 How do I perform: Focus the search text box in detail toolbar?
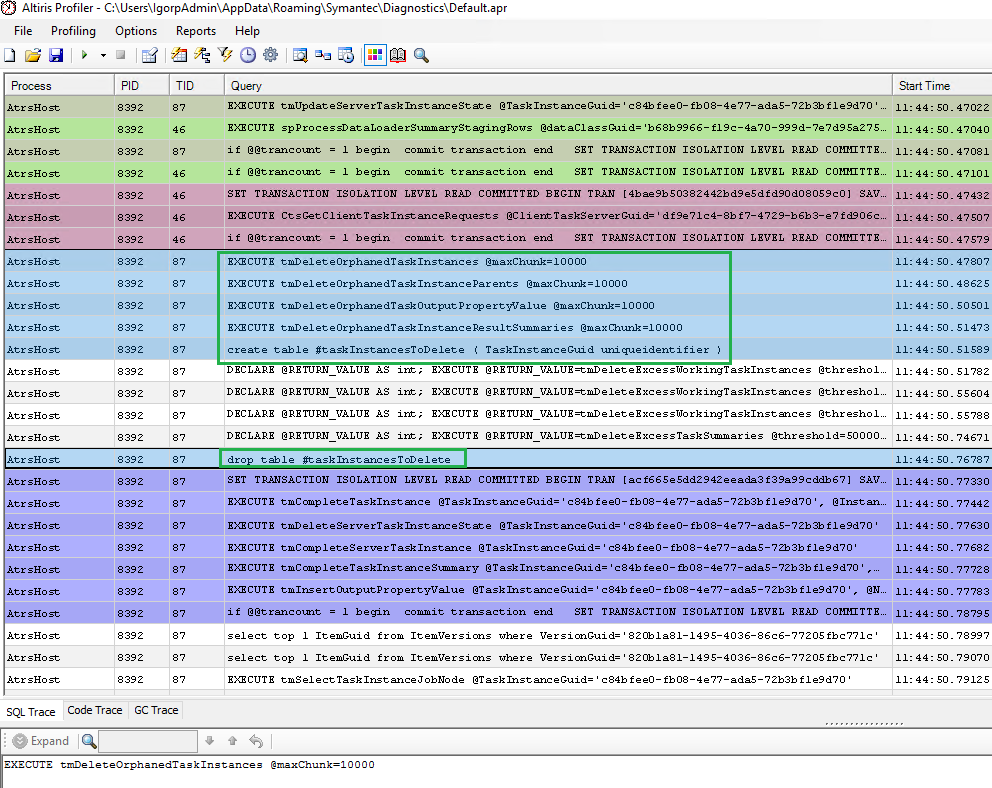[148, 741]
